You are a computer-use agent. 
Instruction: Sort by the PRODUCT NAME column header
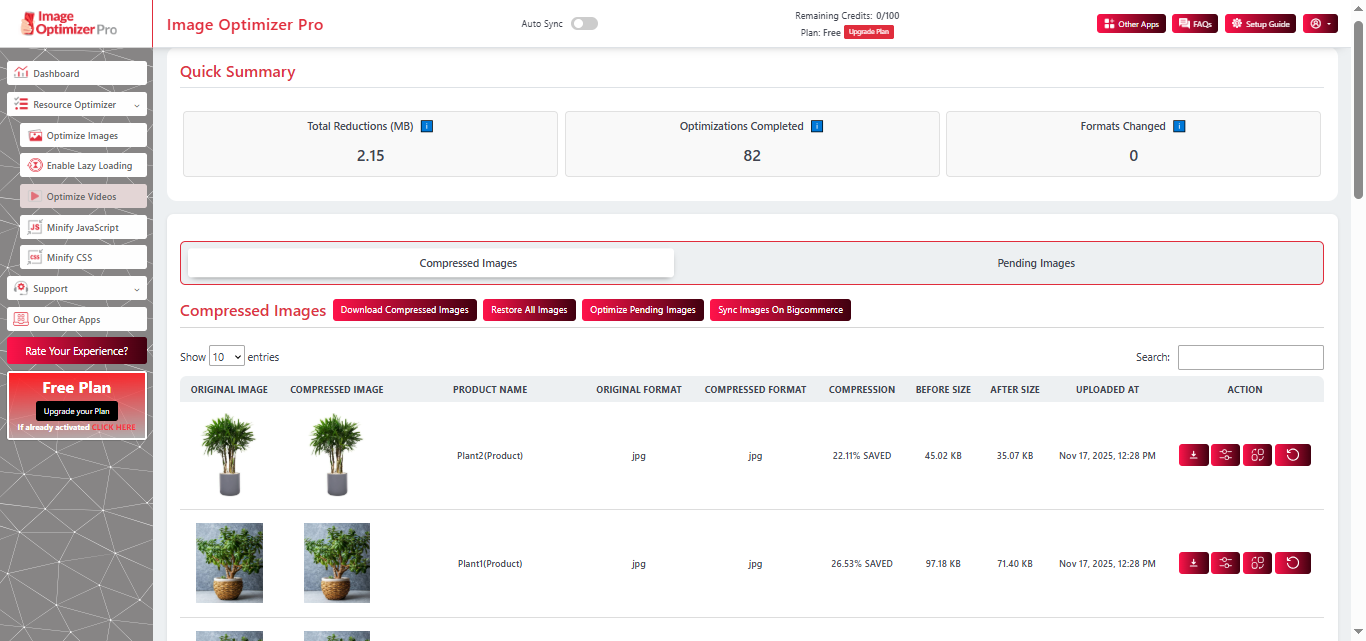pyautogui.click(x=490, y=390)
